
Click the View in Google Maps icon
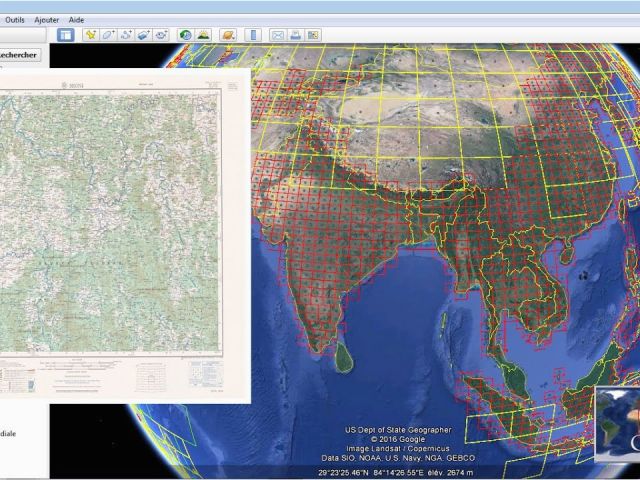tap(313, 35)
